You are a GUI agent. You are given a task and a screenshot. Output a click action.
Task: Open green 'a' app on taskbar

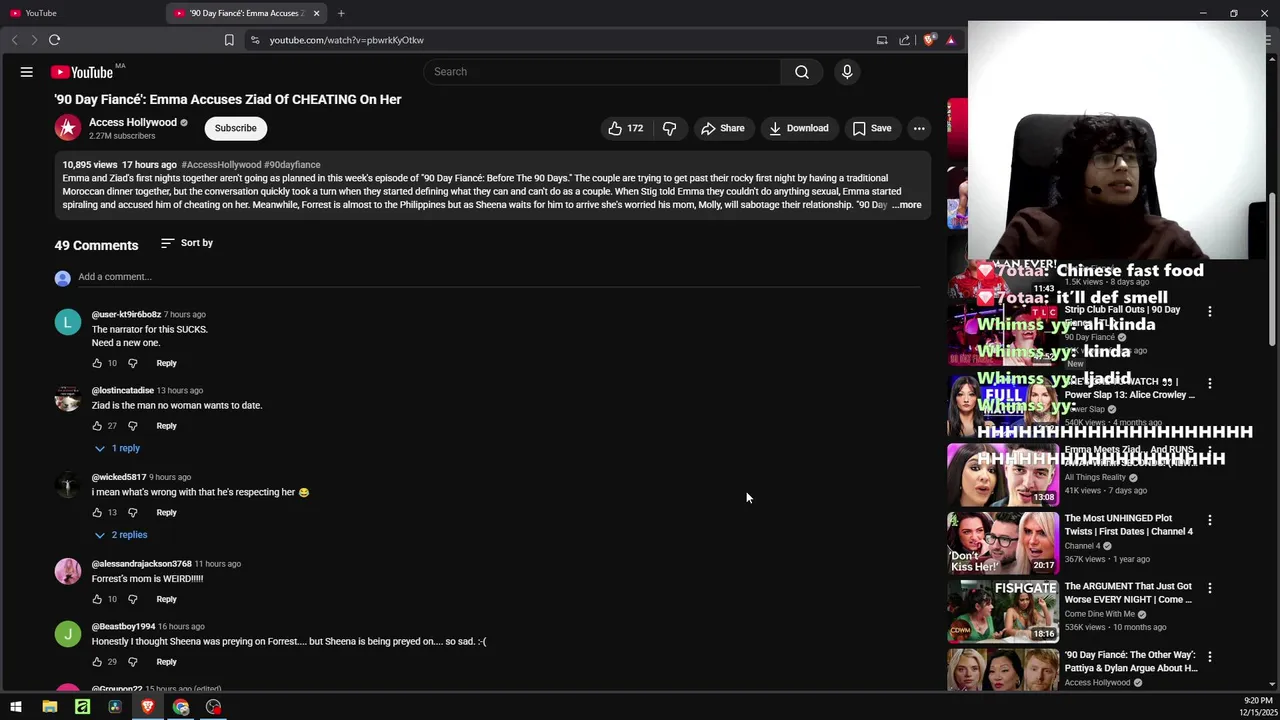(x=82, y=707)
